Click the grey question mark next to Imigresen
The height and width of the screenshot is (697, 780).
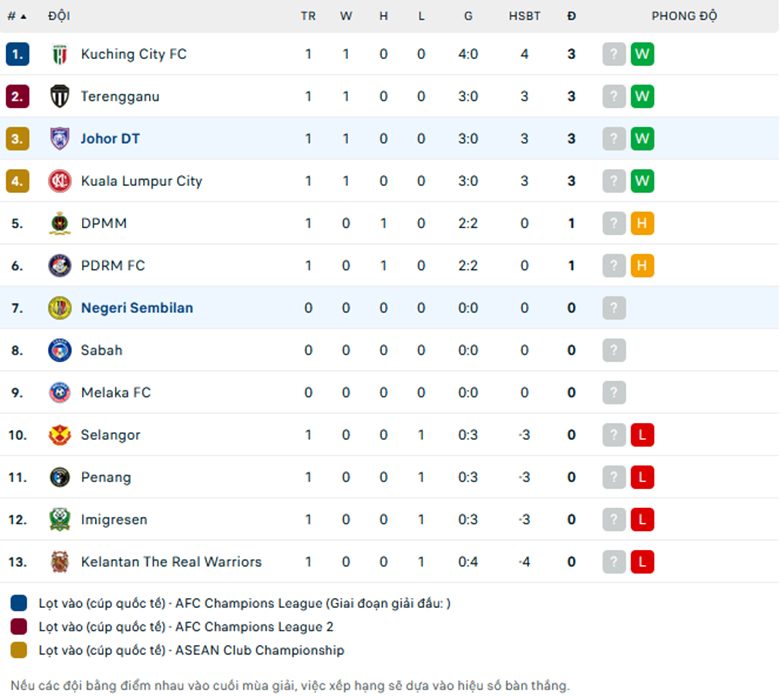(614, 519)
